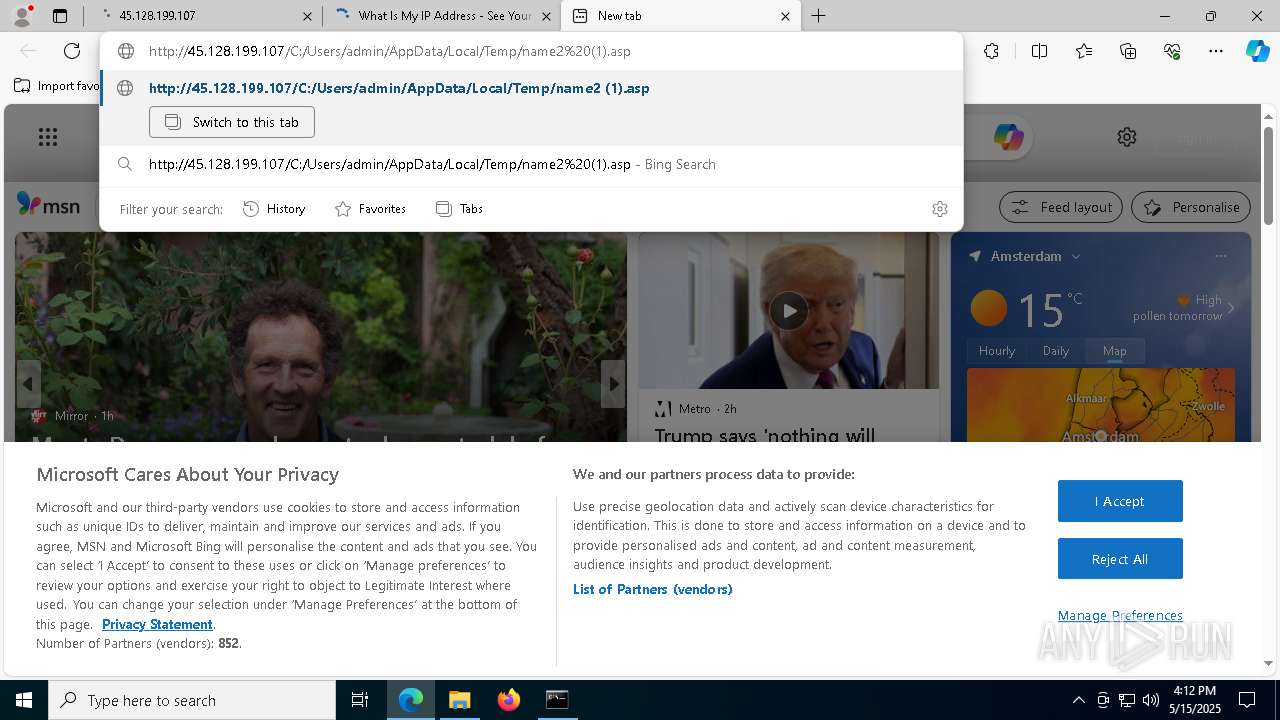This screenshot has height=720, width=1280.
Task: Open weather card more options ellipsis
Action: click(x=1220, y=256)
